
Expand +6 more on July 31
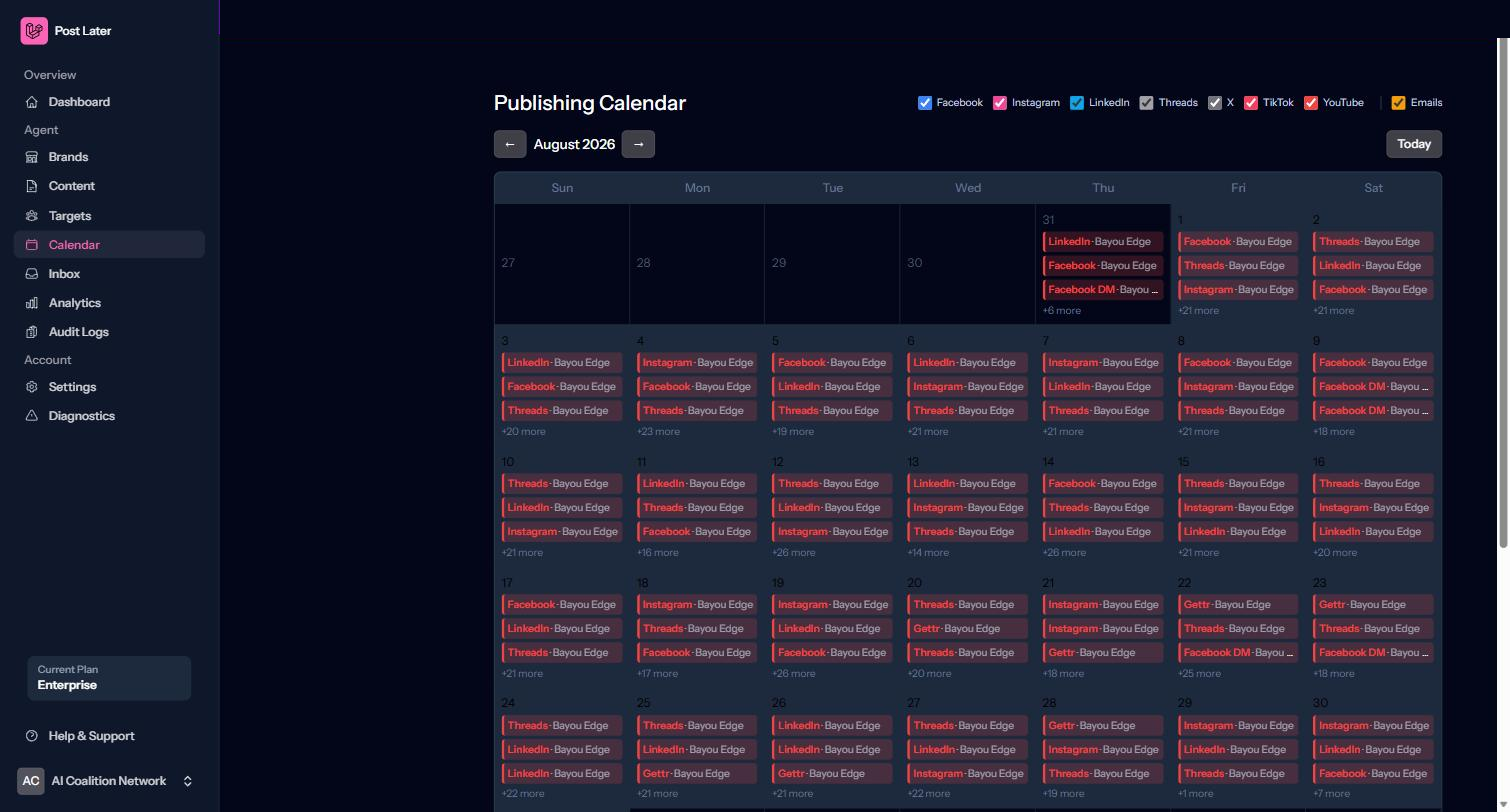[x=1062, y=311]
